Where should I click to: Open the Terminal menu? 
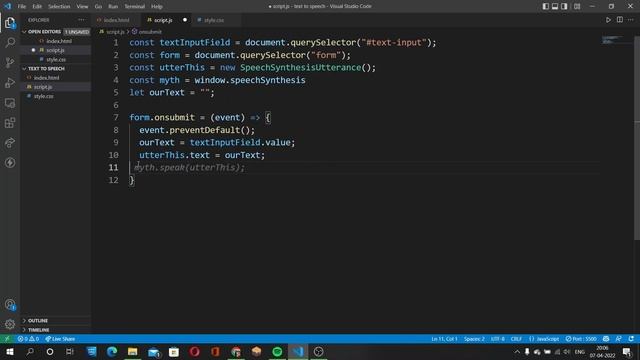click(135, 7)
